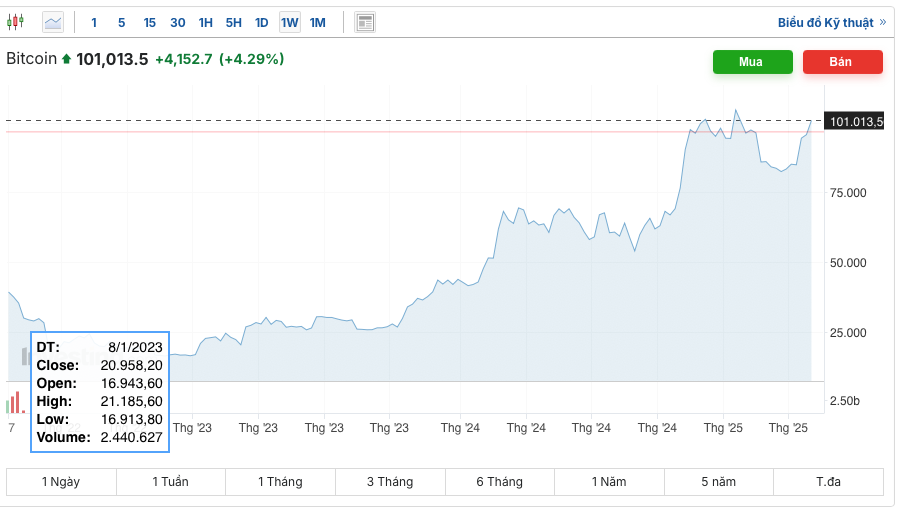Image resolution: width=898 pixels, height=515 pixels.
Task: Show the 1 Ngày time range
Action: click(61, 482)
